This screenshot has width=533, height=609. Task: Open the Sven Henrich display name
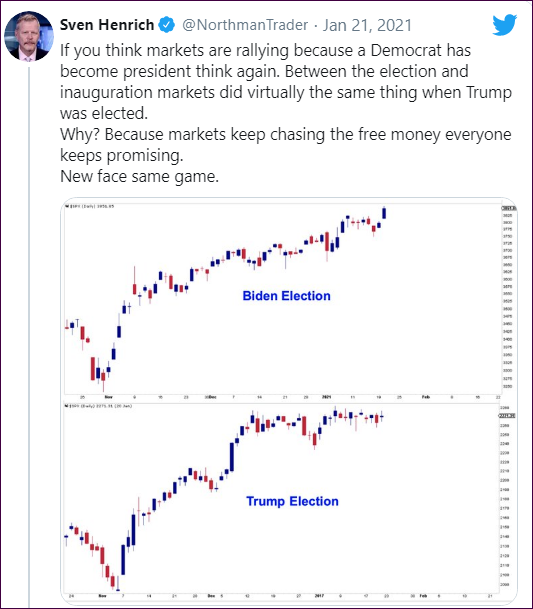tap(107, 25)
